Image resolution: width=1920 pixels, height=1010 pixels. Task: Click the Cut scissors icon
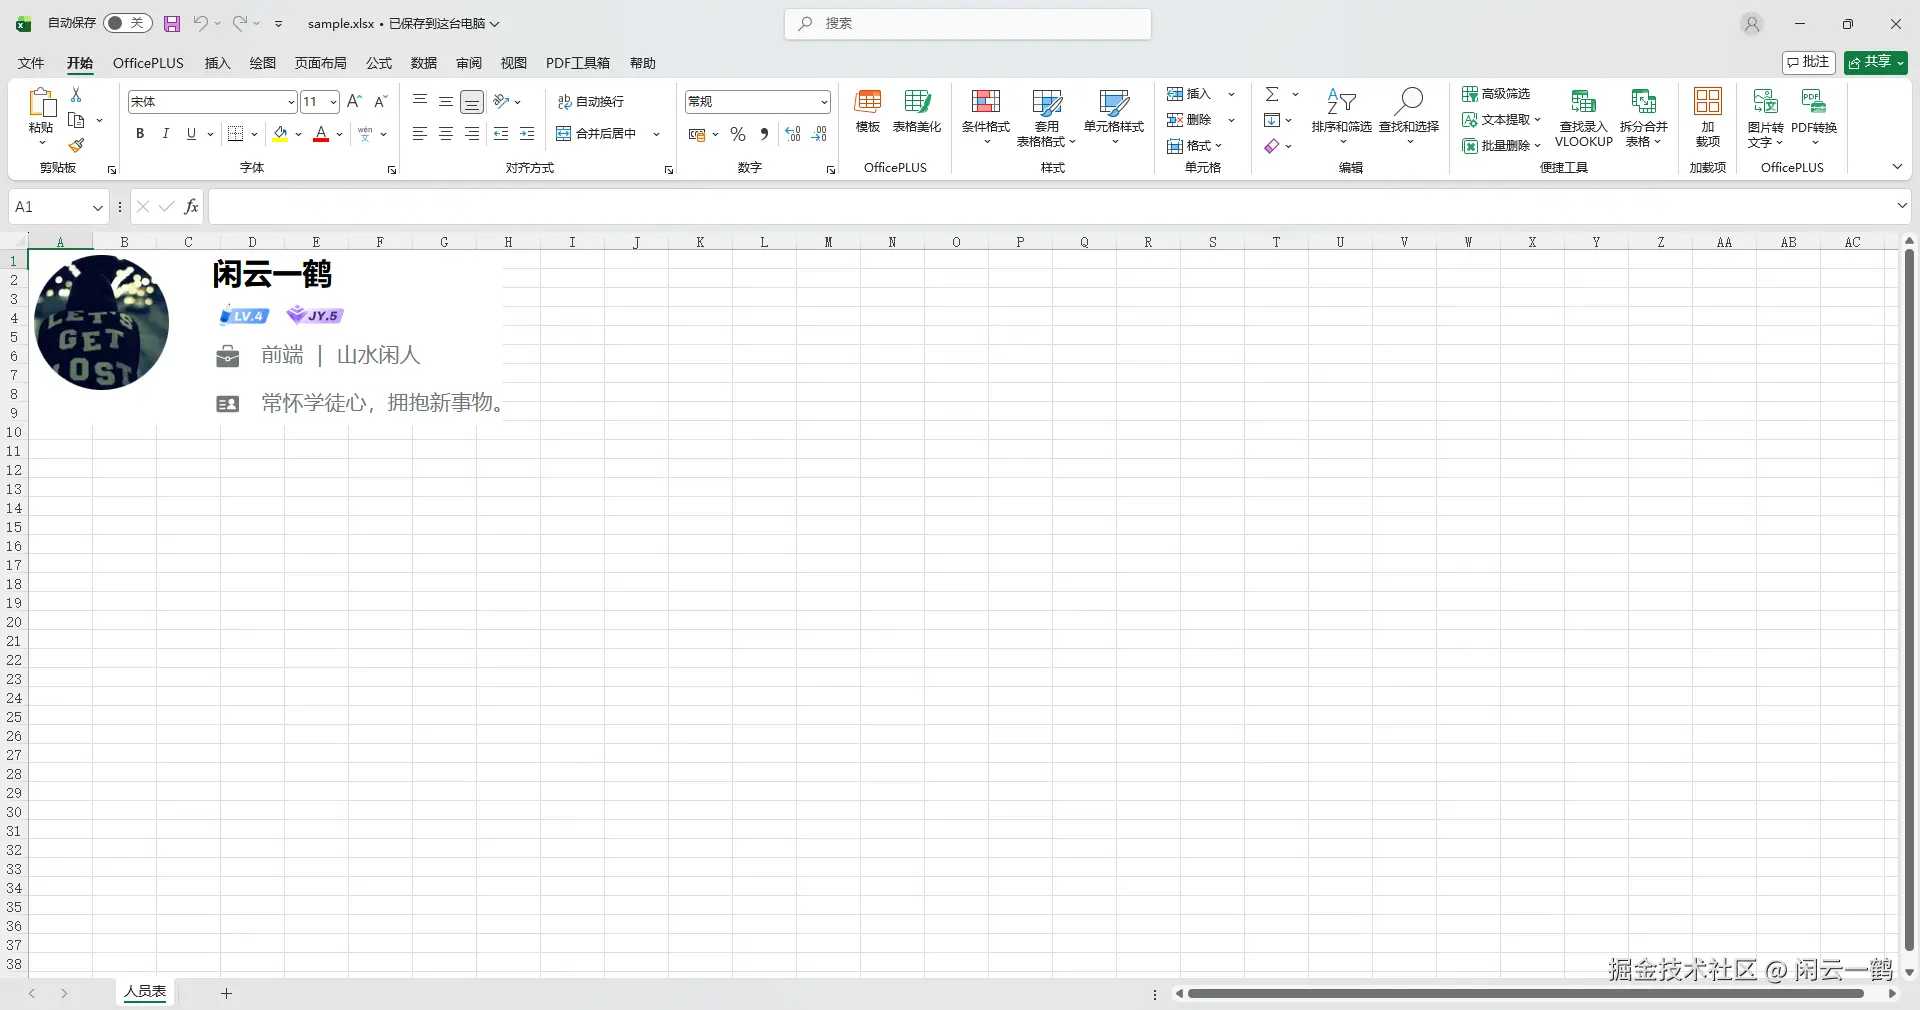click(x=76, y=94)
